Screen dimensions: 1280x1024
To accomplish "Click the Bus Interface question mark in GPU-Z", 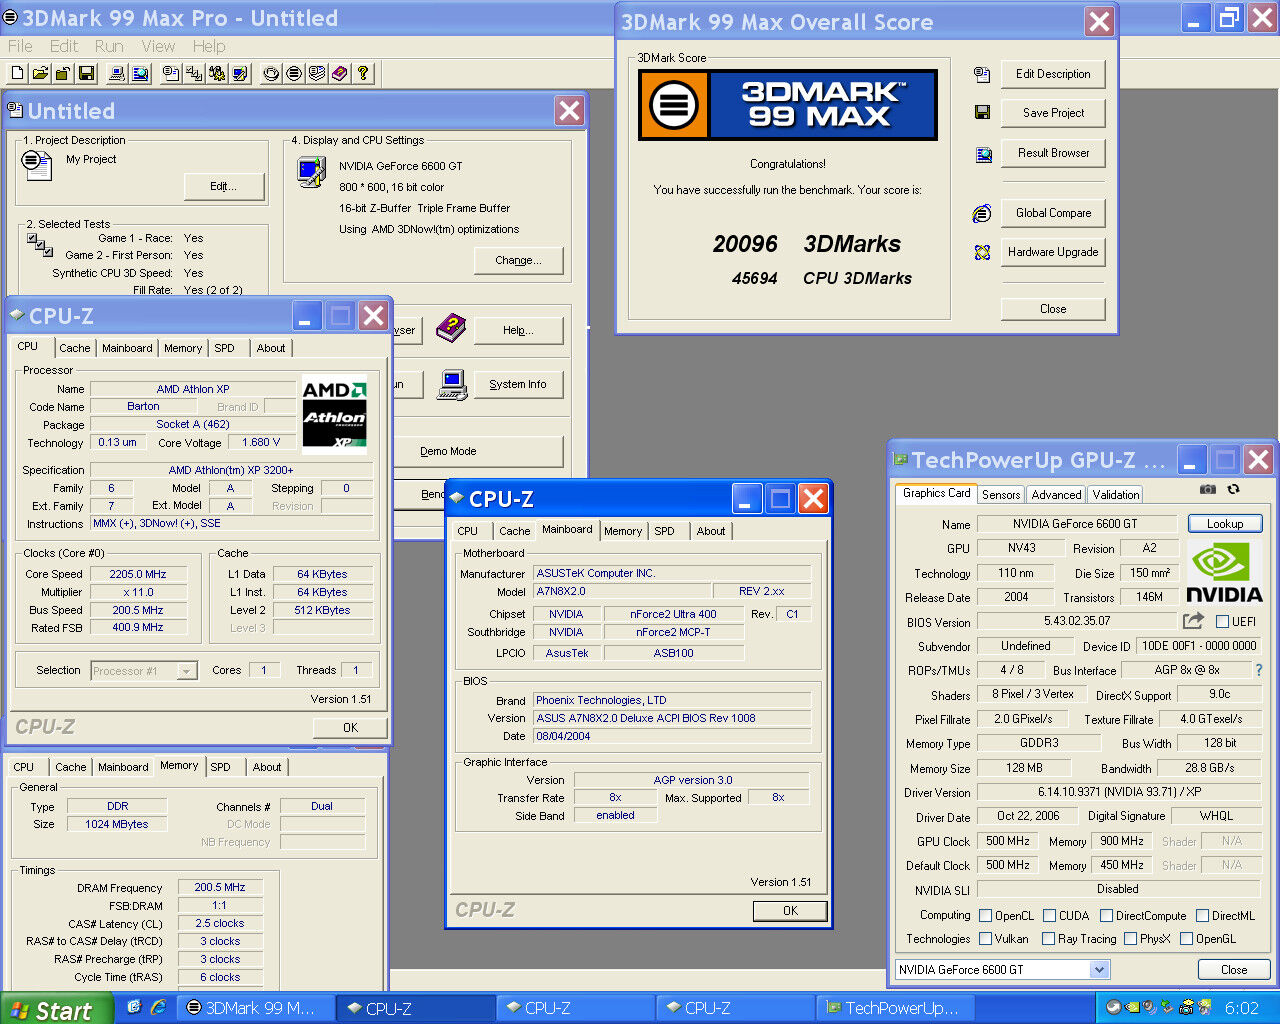I will [x=1259, y=670].
